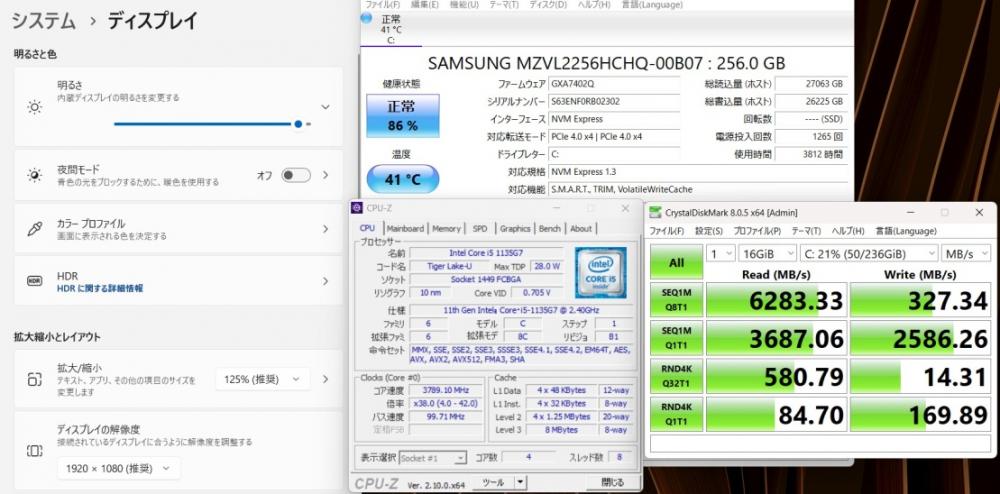Run the SEQ1M Q8T1 test
Screen dimensions: 1000x494
click(x=676, y=300)
